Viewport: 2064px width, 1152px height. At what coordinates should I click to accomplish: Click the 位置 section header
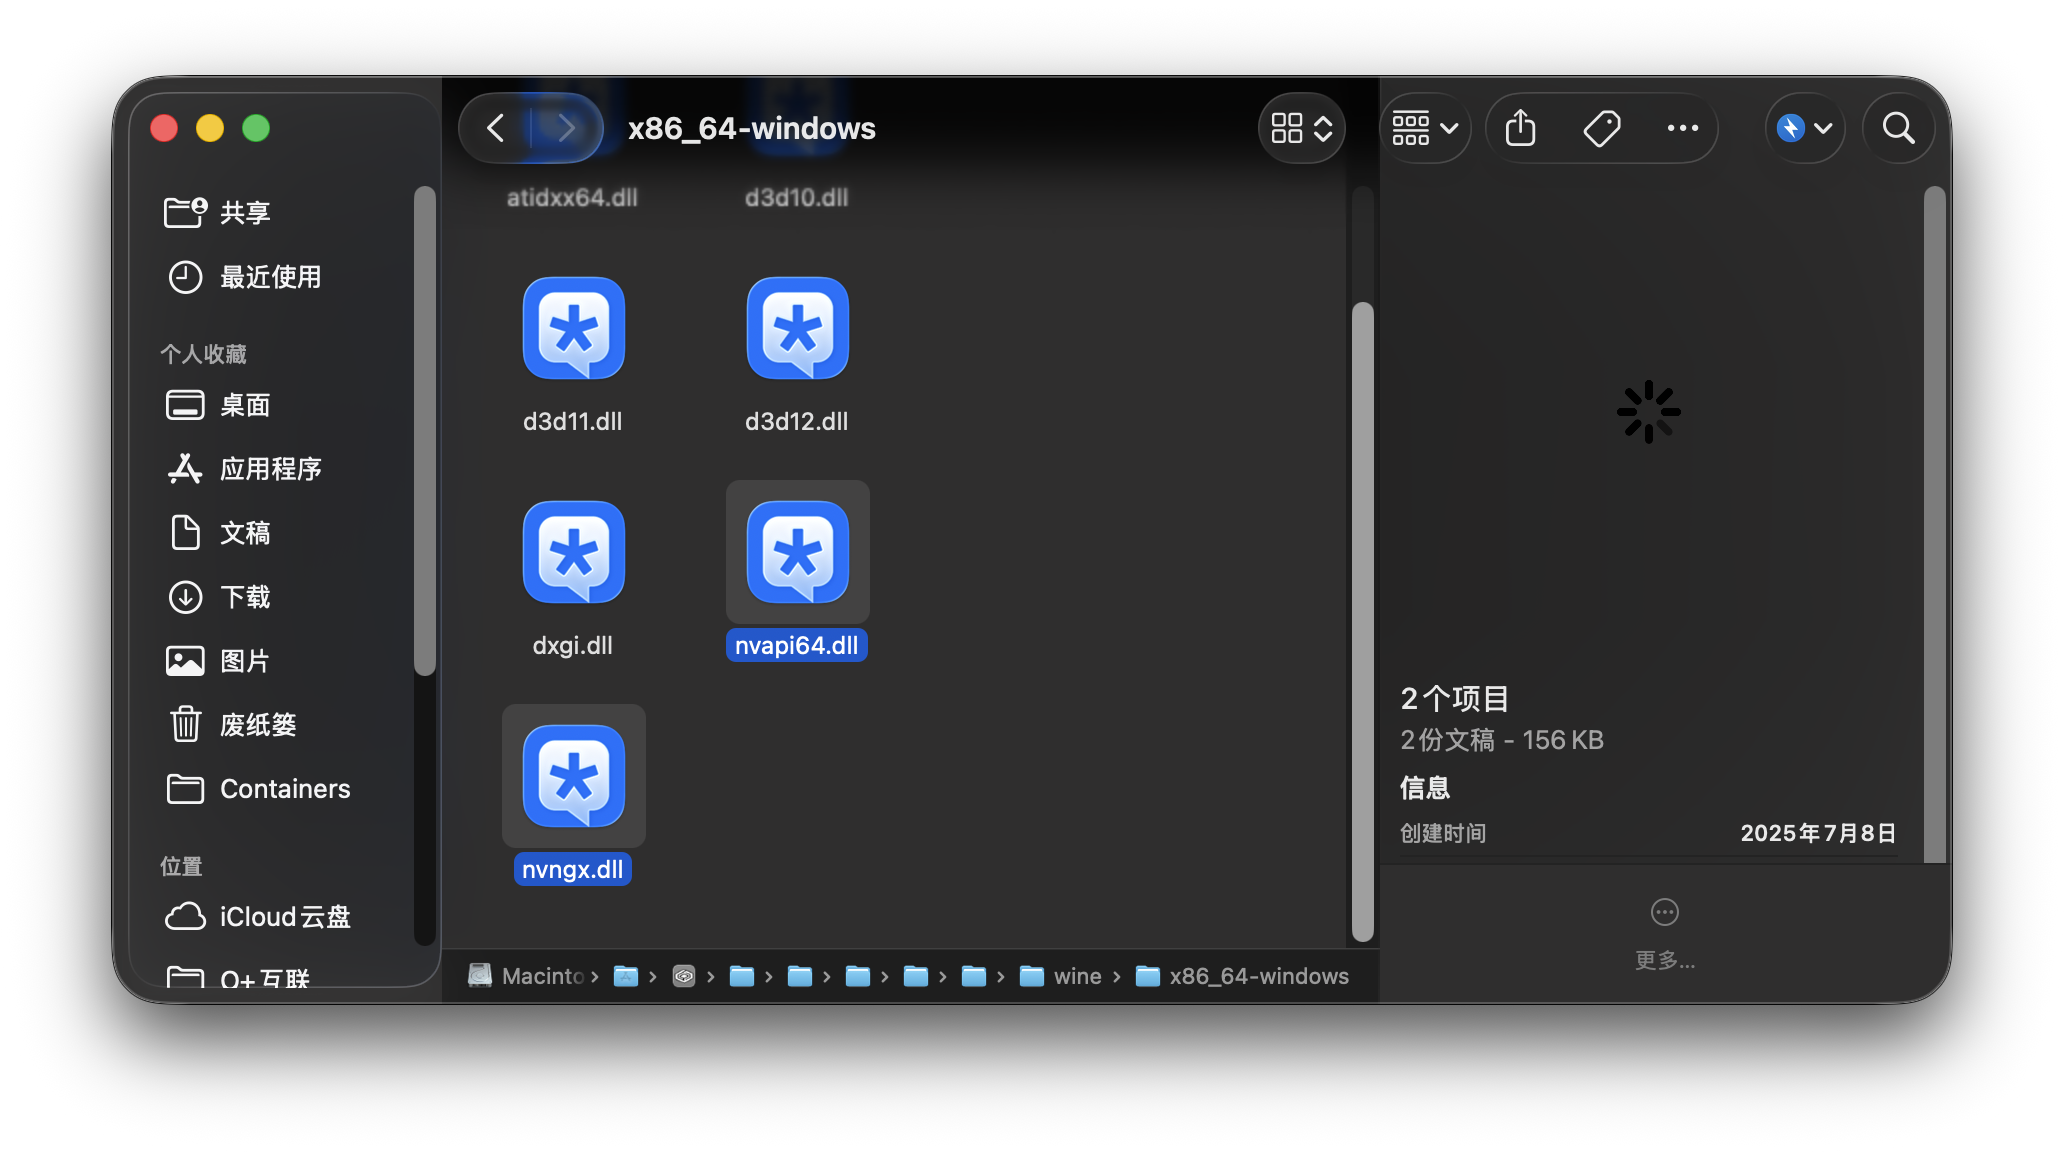tap(181, 866)
